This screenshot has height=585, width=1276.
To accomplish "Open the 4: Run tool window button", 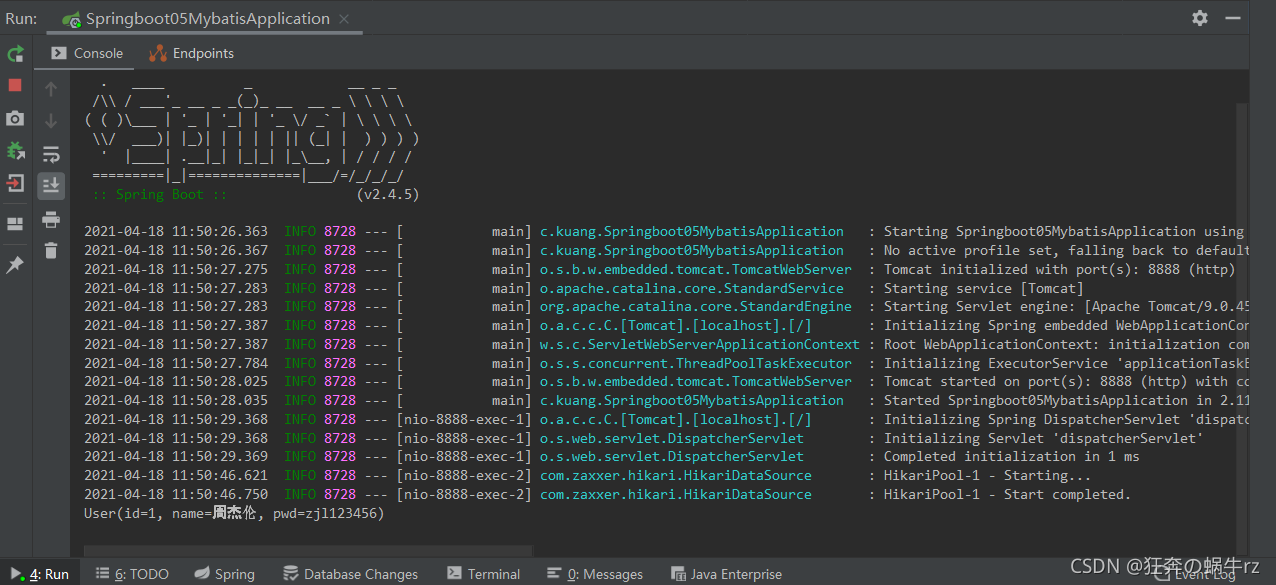I will pyautogui.click(x=40, y=574).
